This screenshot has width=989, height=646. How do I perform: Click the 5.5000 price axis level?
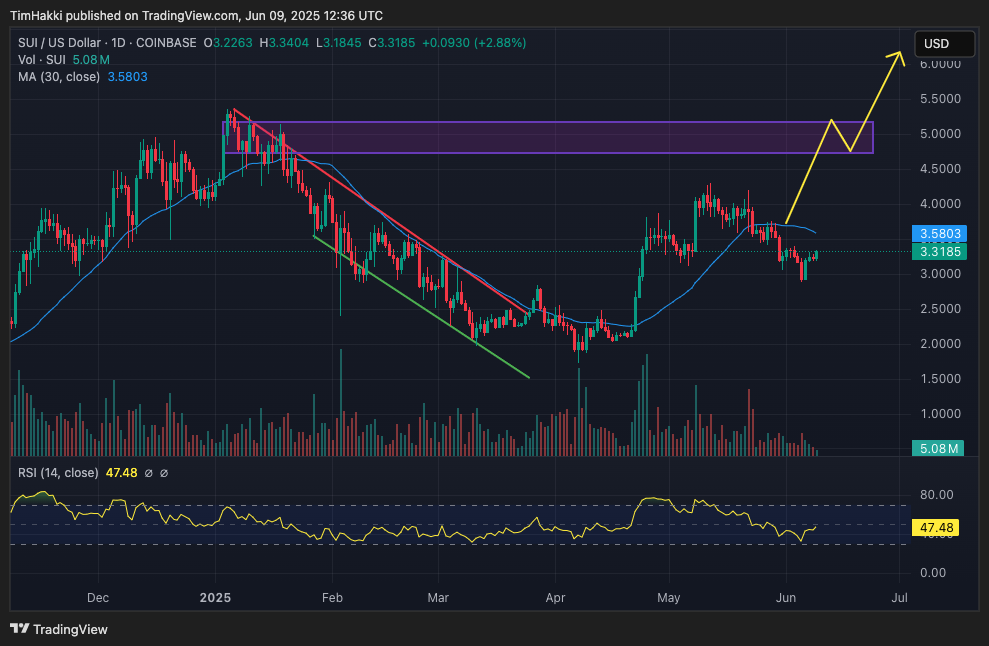coord(940,99)
